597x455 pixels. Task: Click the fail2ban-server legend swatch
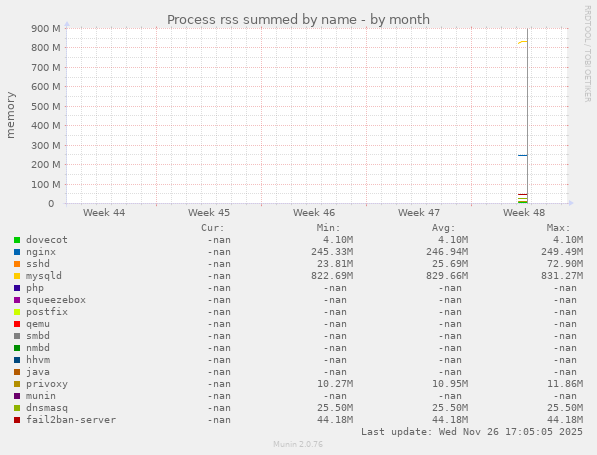17,420
